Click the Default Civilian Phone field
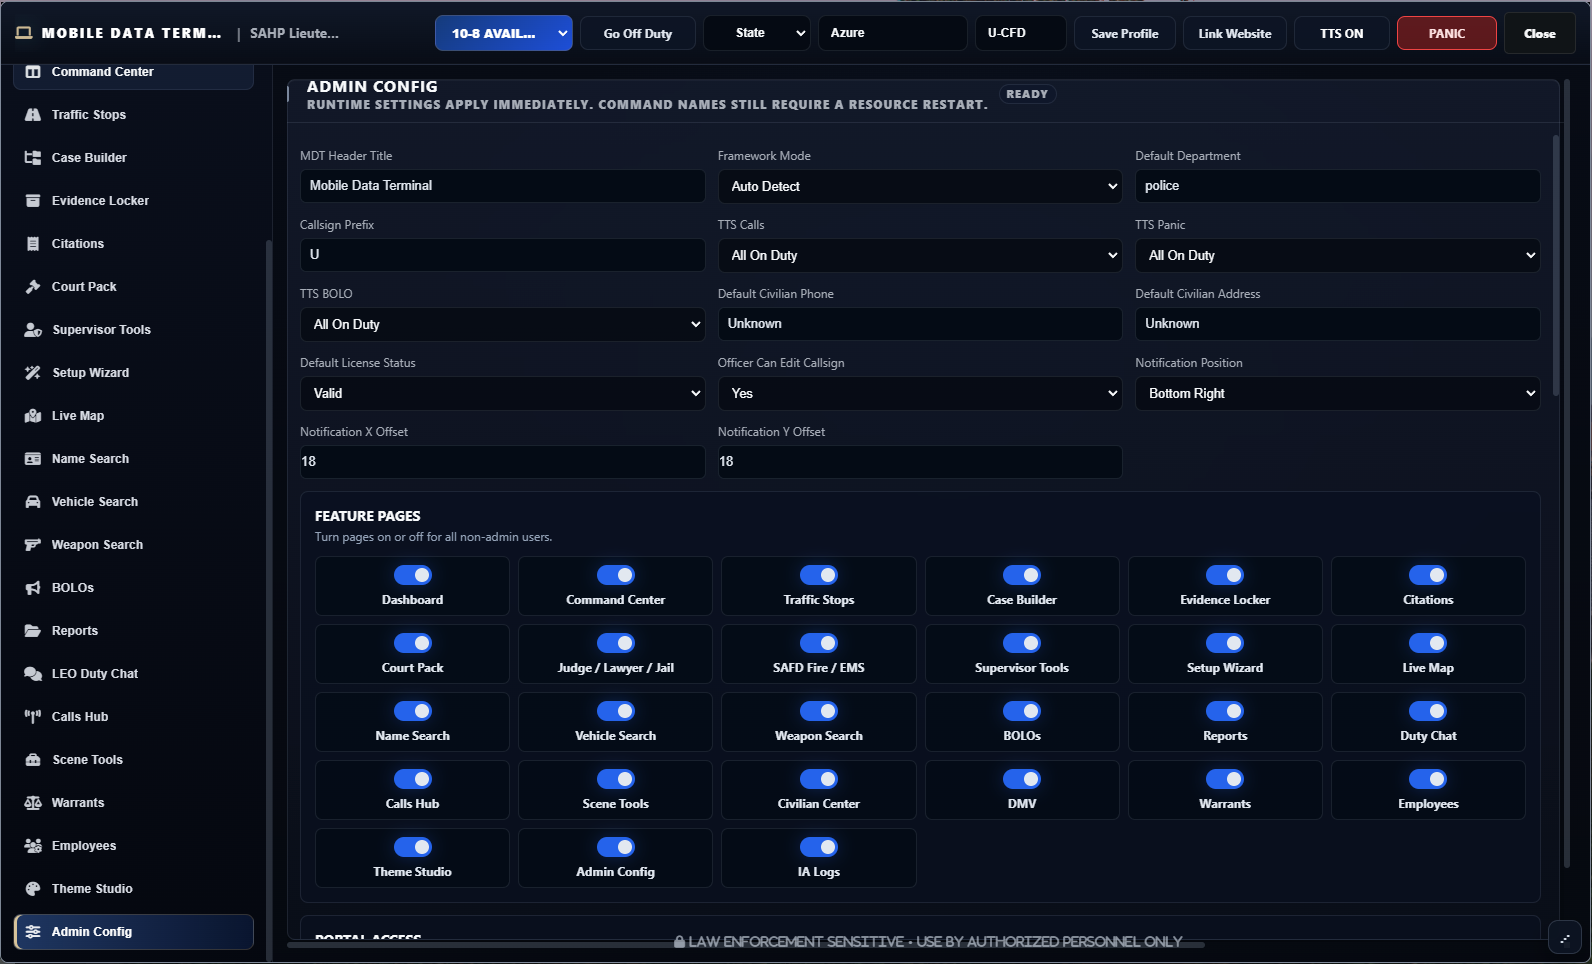 [920, 324]
